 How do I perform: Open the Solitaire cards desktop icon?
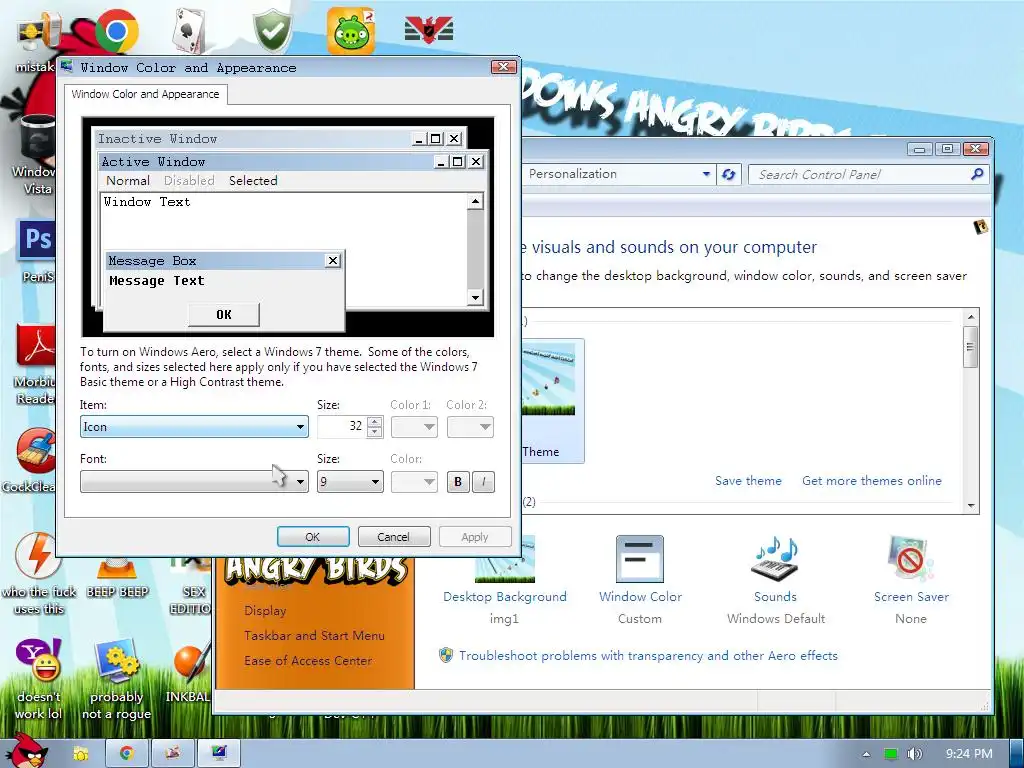[x=189, y=30]
